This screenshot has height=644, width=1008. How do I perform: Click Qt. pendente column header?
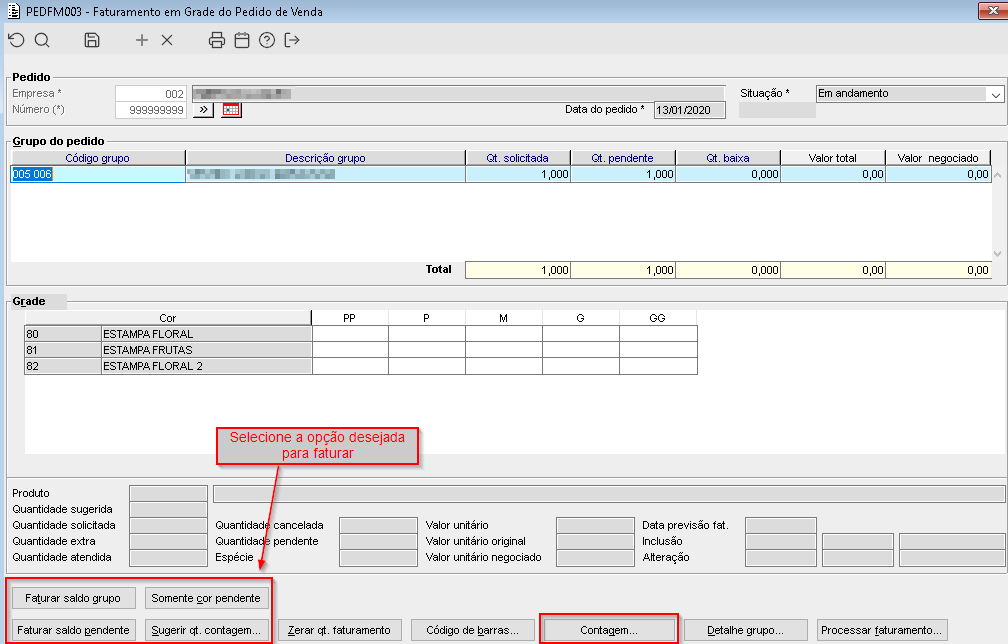(622, 158)
